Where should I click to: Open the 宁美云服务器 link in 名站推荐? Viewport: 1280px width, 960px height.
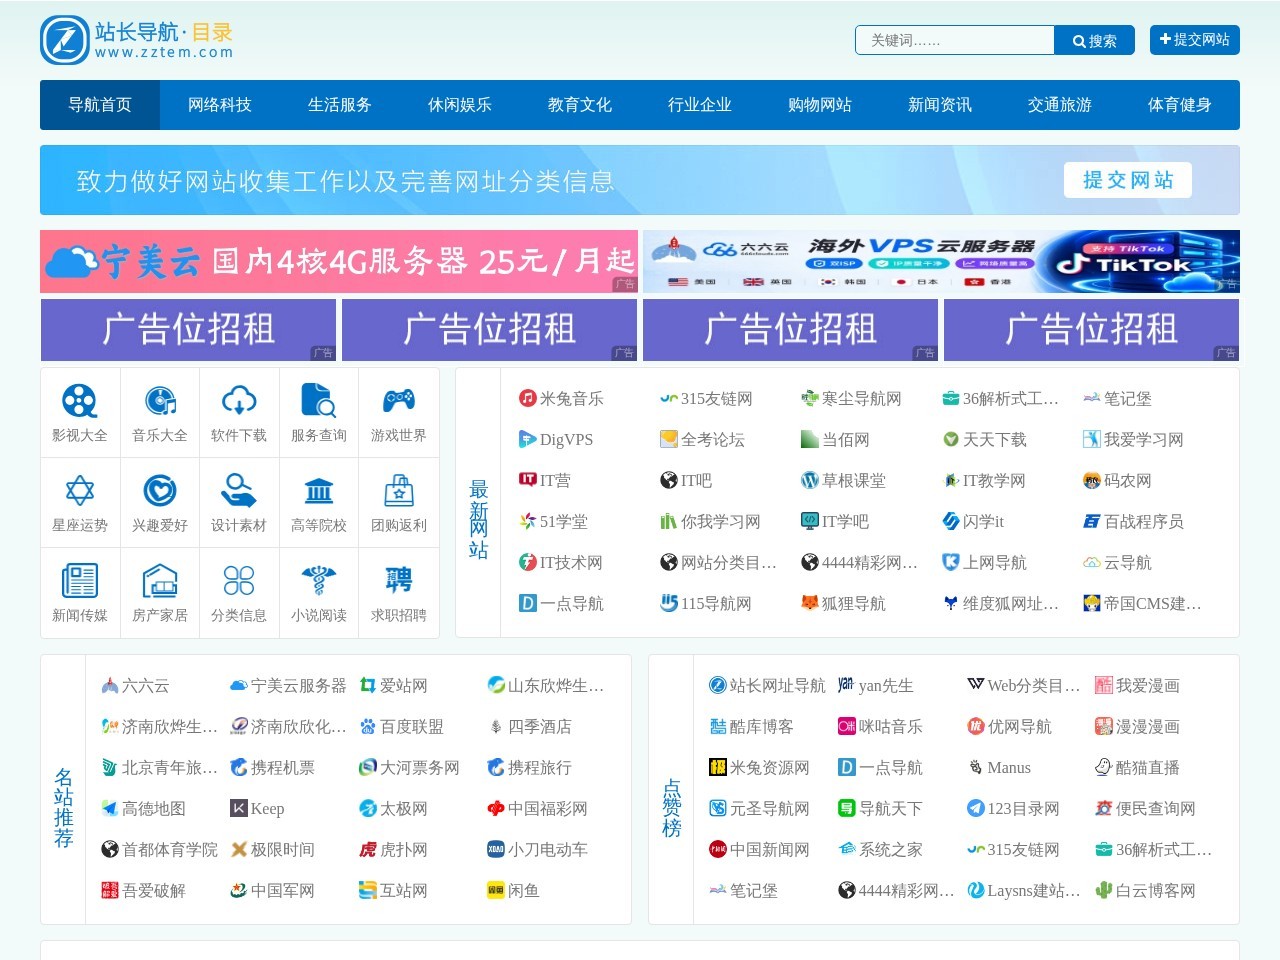pyautogui.click(x=298, y=685)
